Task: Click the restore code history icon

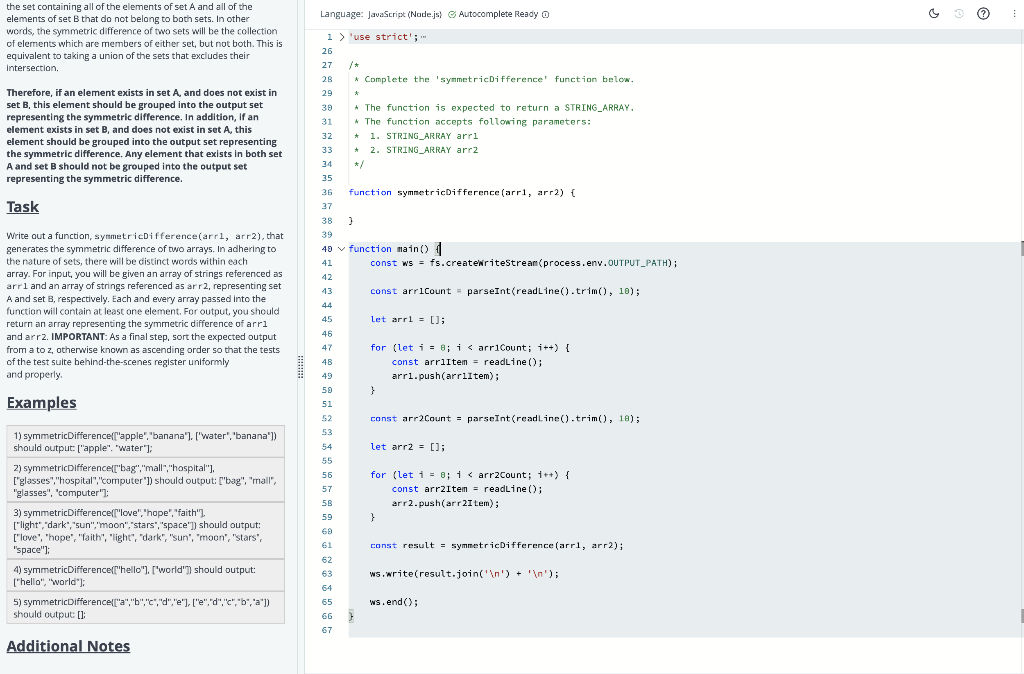Action: click(961, 13)
